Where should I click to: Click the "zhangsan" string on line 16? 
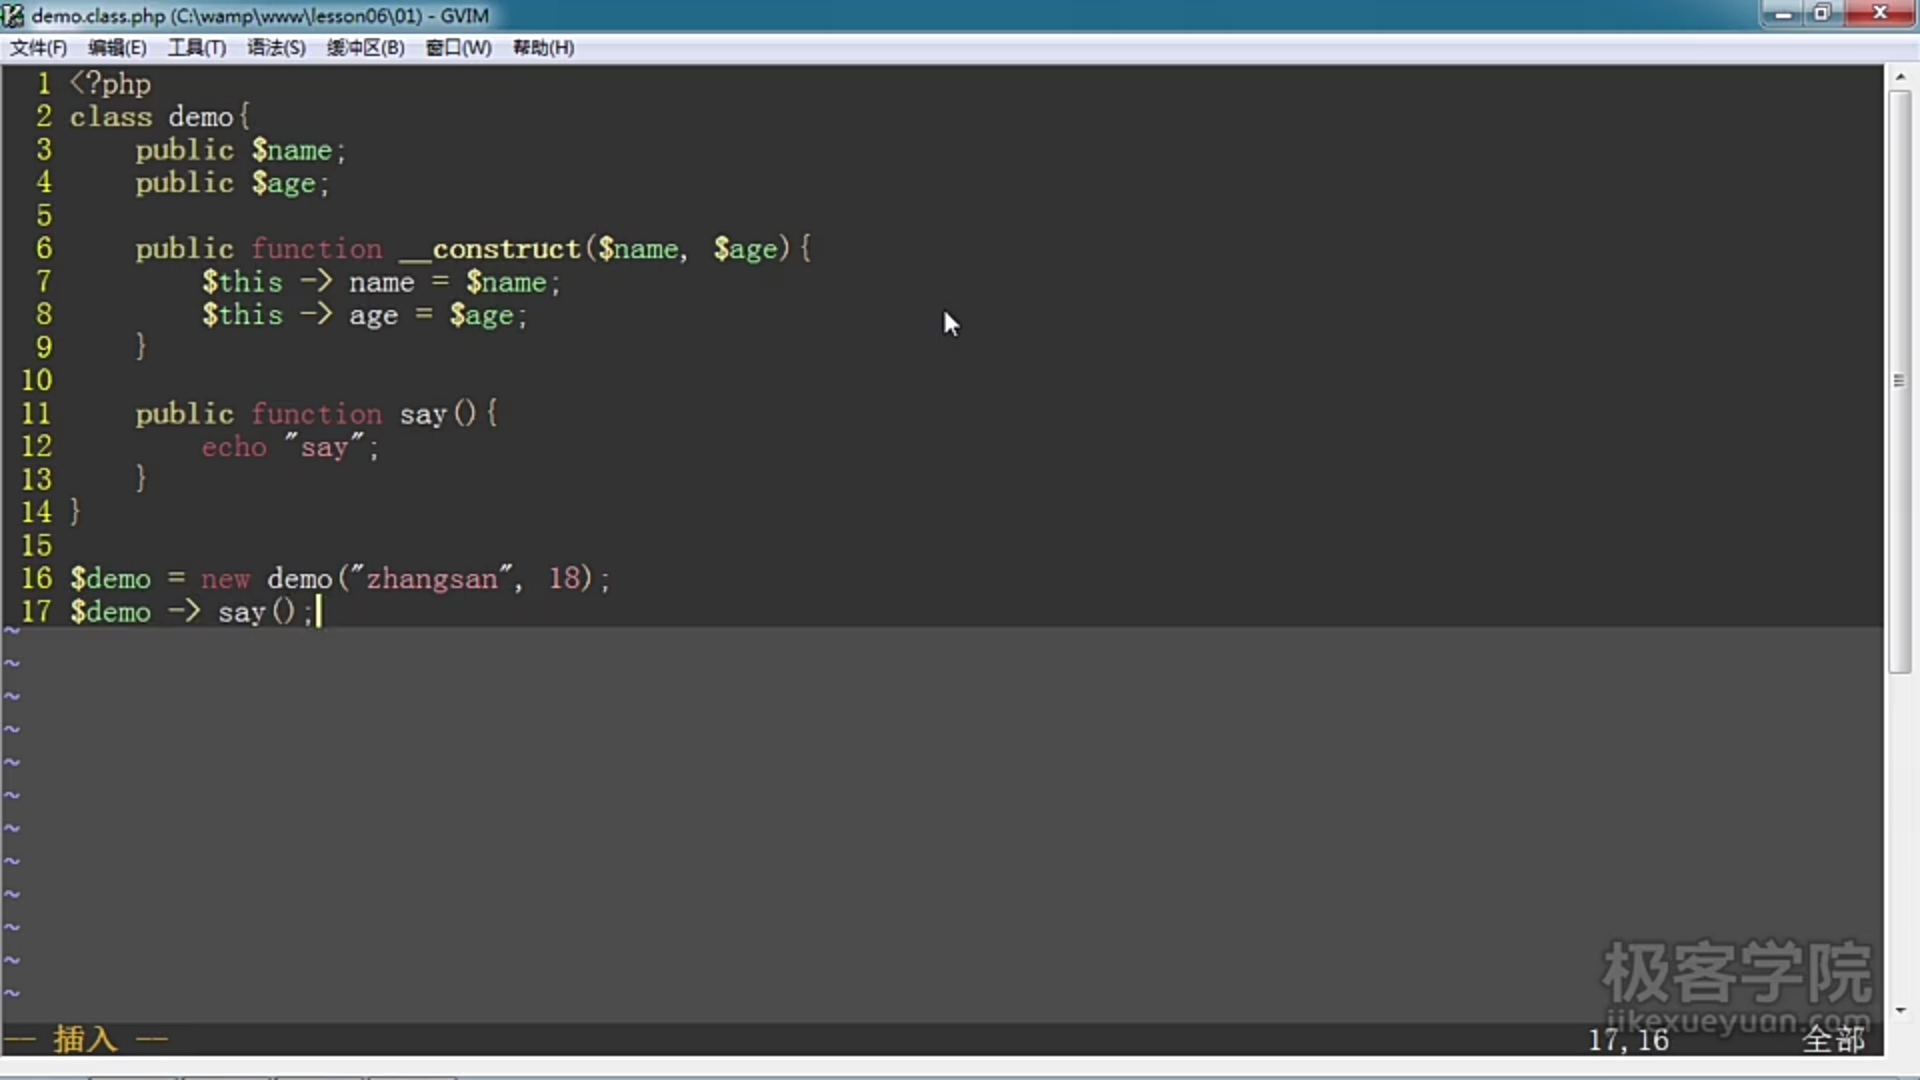(x=431, y=579)
